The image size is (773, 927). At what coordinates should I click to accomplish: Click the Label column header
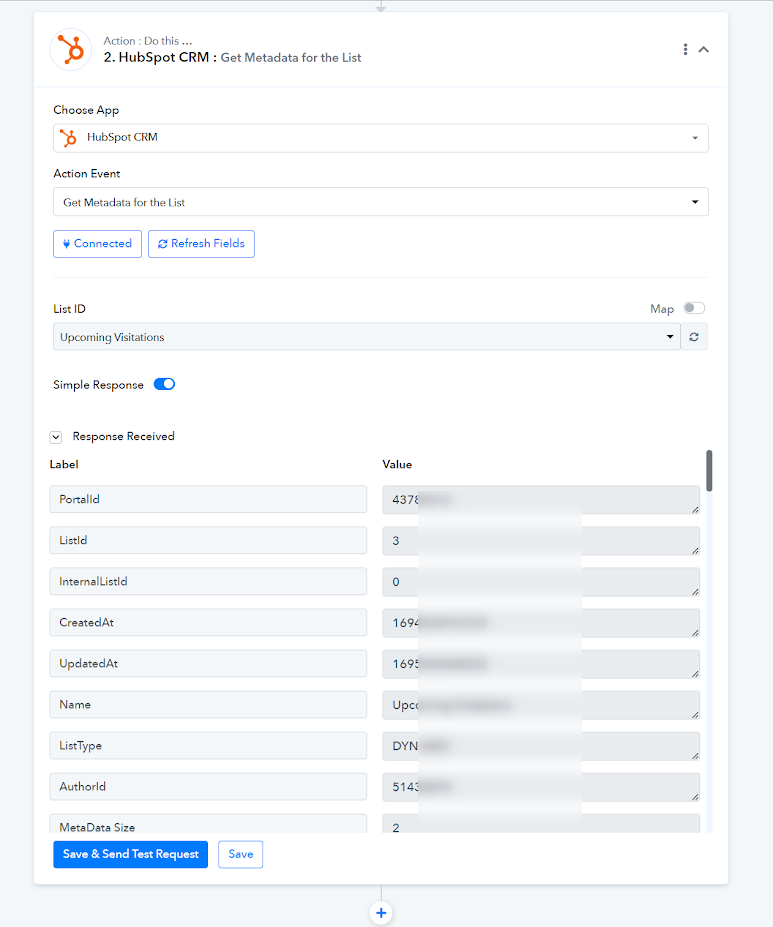pos(64,465)
